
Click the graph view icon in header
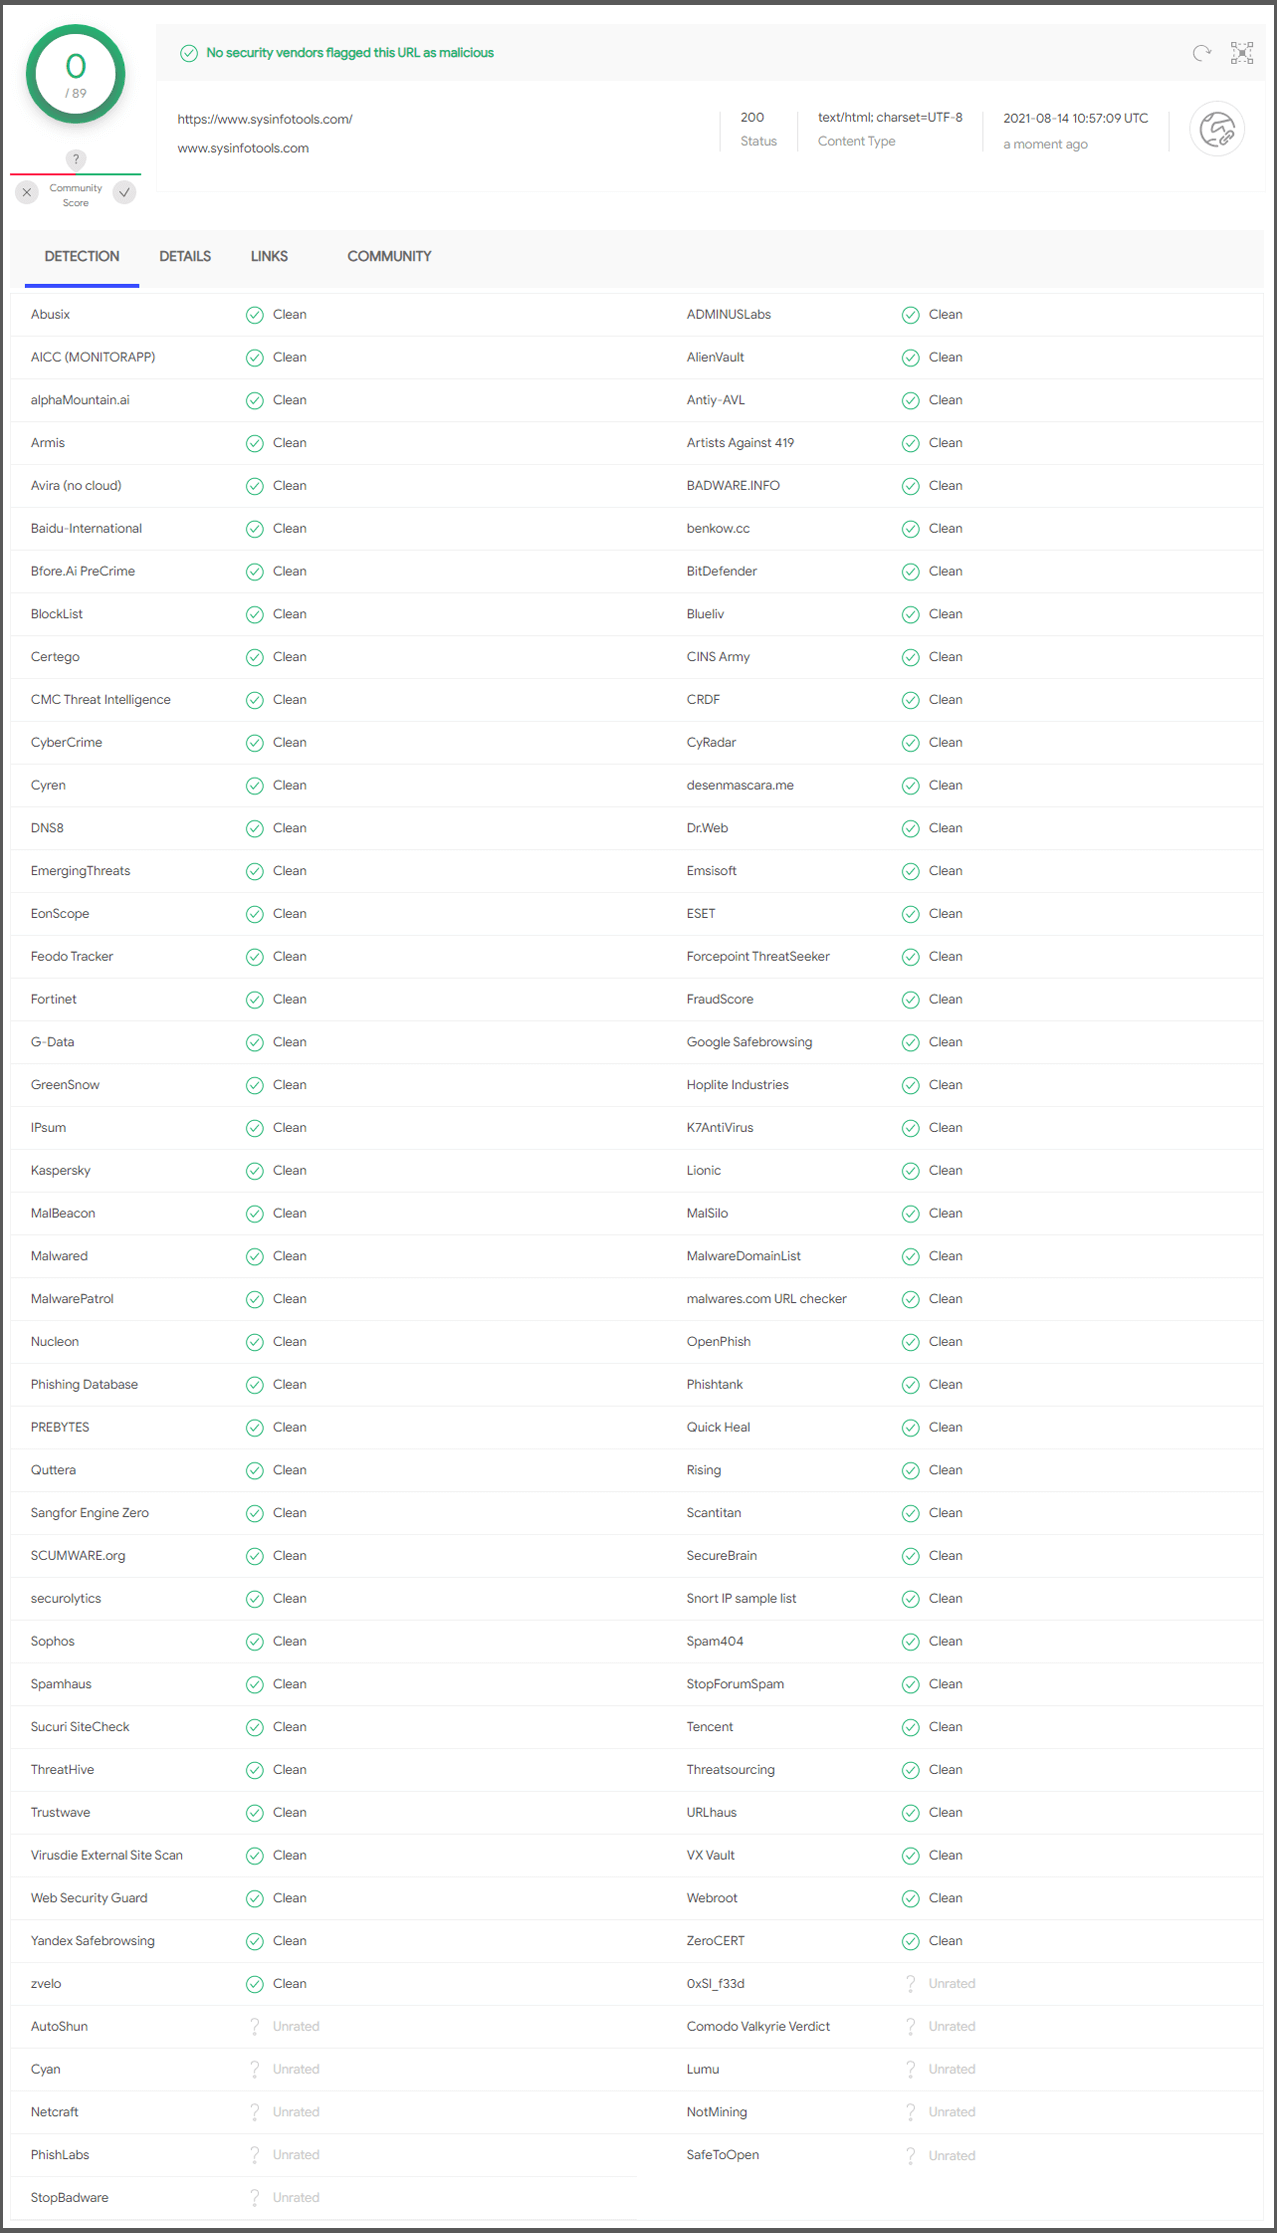click(1242, 53)
